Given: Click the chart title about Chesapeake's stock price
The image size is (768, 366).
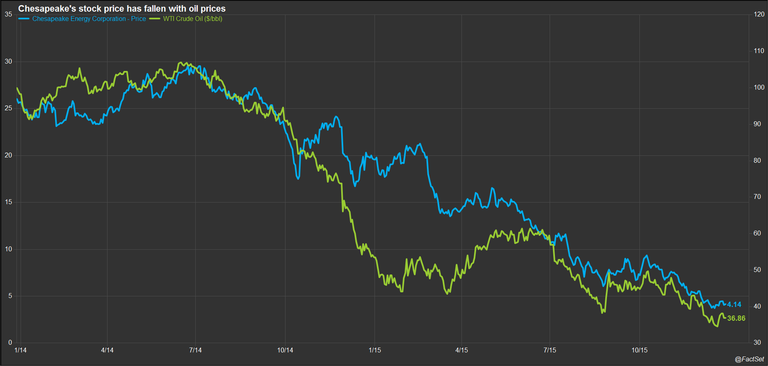Looking at the screenshot, I should (x=121, y=8).
